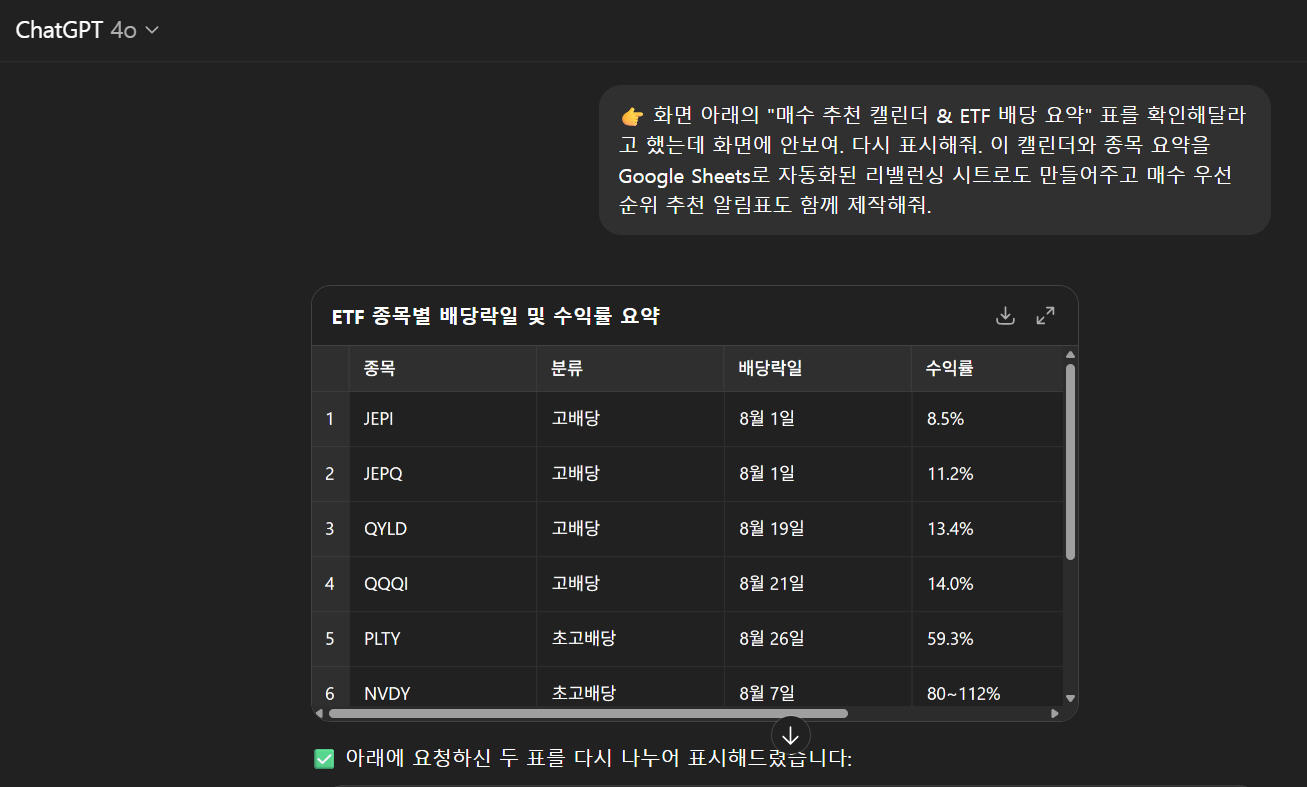Click the table scrollbar down arrow
The width and height of the screenshot is (1307, 787).
pos(1070,698)
